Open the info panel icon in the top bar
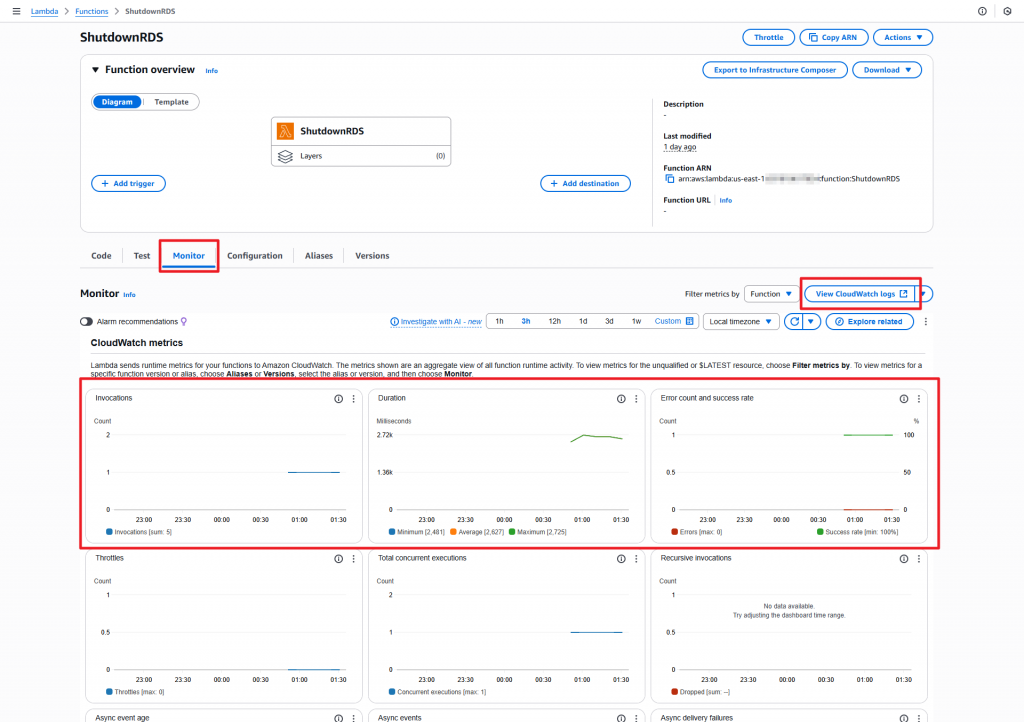Image resolution: width=1024 pixels, height=722 pixels. click(x=982, y=11)
